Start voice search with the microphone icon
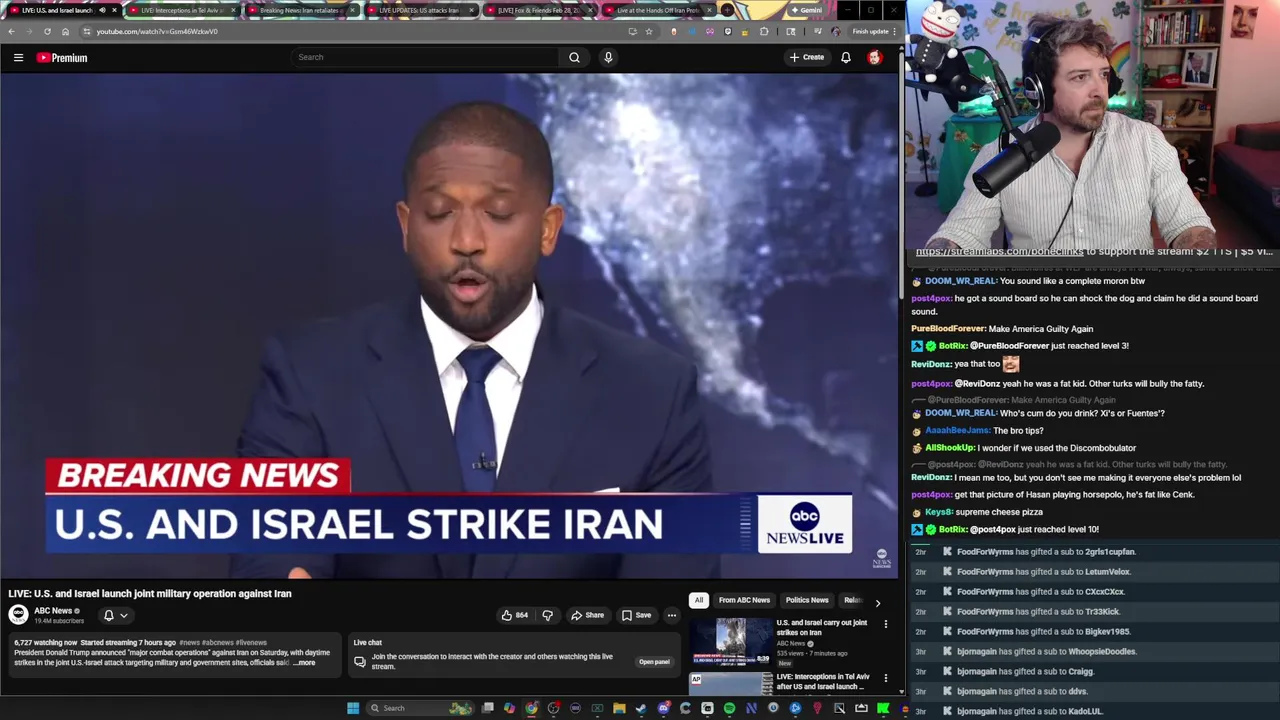 (608, 57)
